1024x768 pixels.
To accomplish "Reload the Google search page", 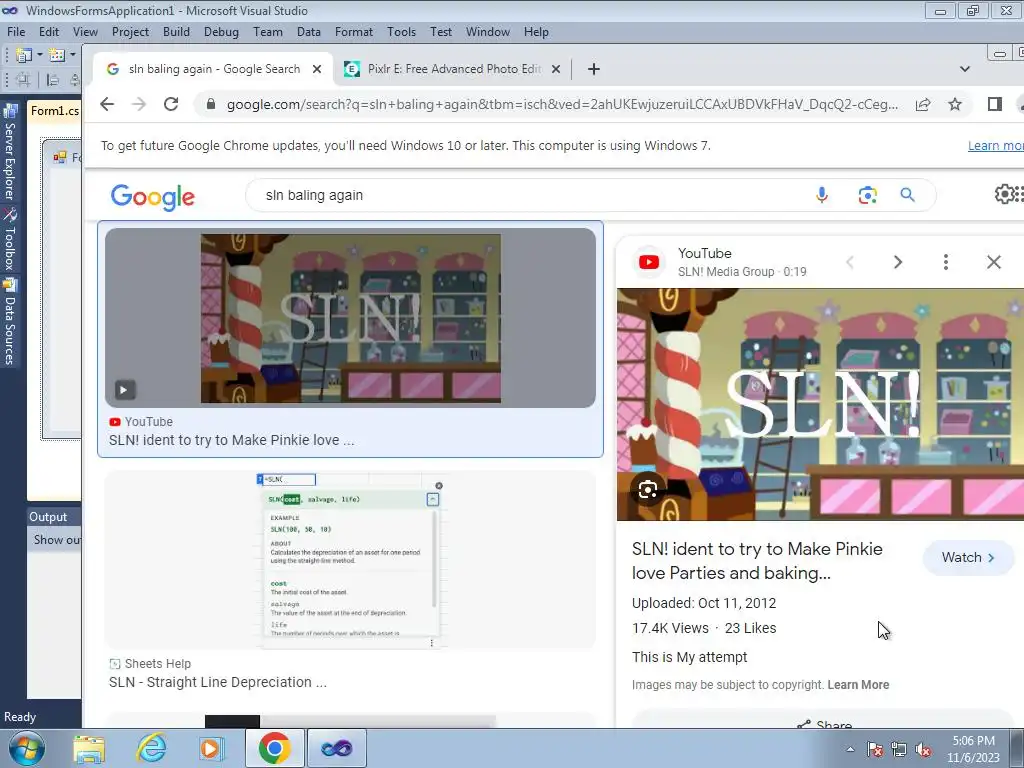I will [x=171, y=104].
